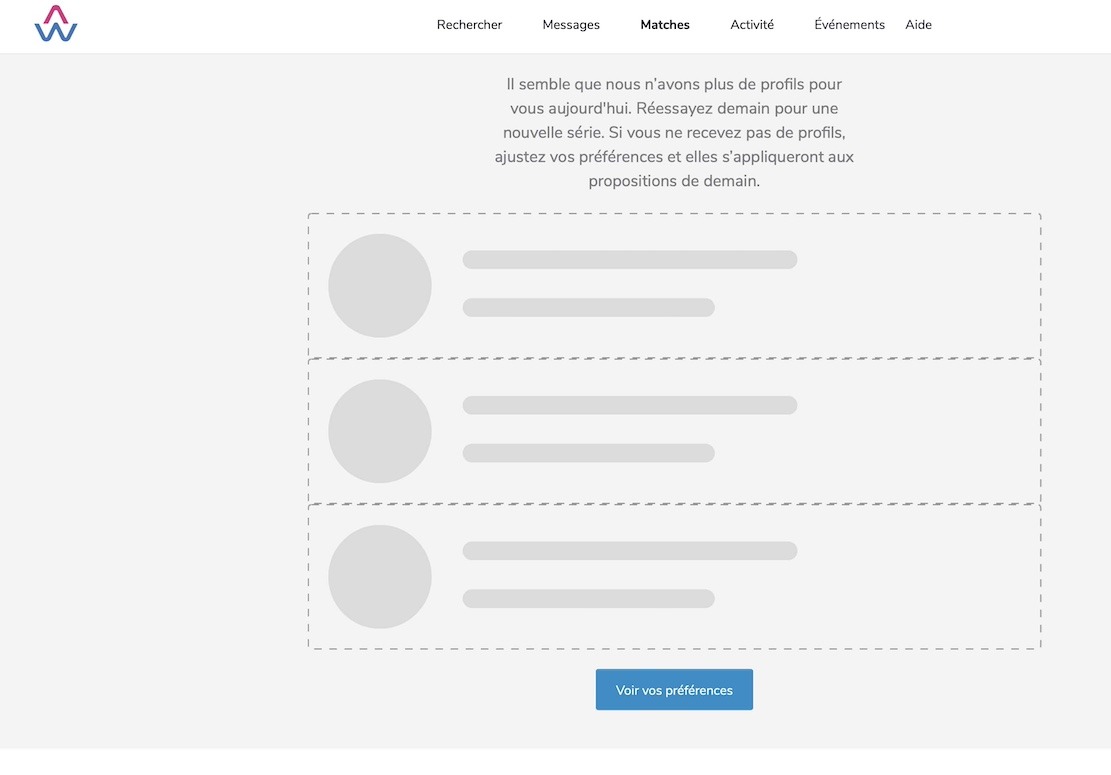Click the long placeholder bar in second card
This screenshot has height=775, width=1111.
630,405
